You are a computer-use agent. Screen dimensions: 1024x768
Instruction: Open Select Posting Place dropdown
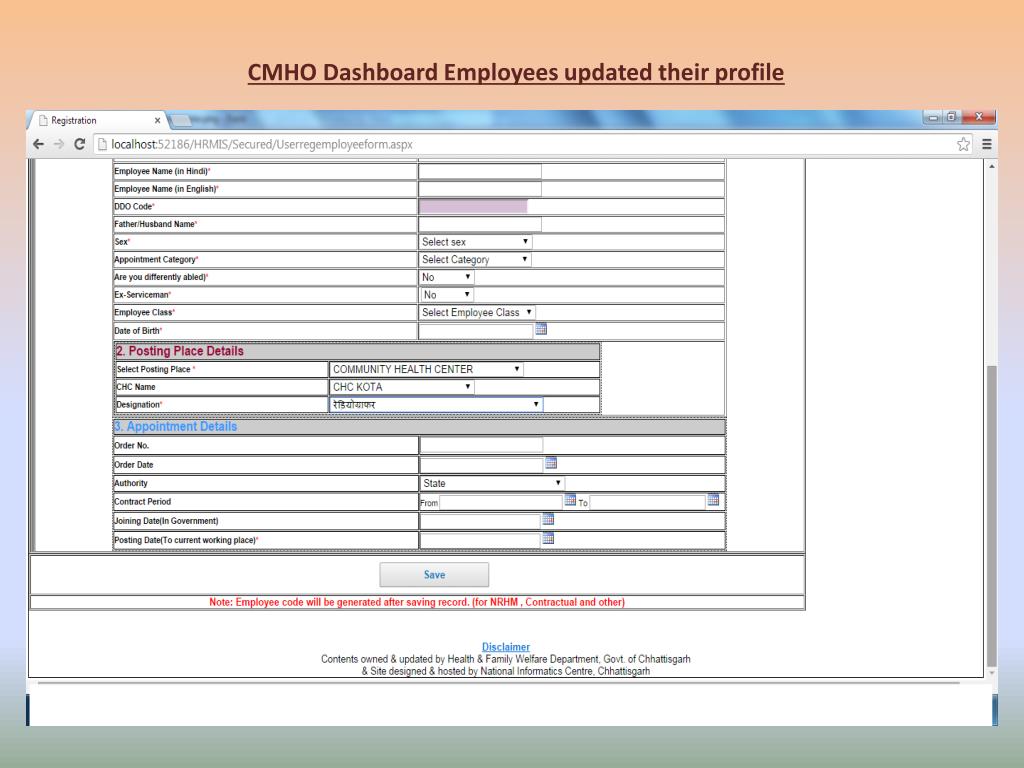pyautogui.click(x=426, y=369)
